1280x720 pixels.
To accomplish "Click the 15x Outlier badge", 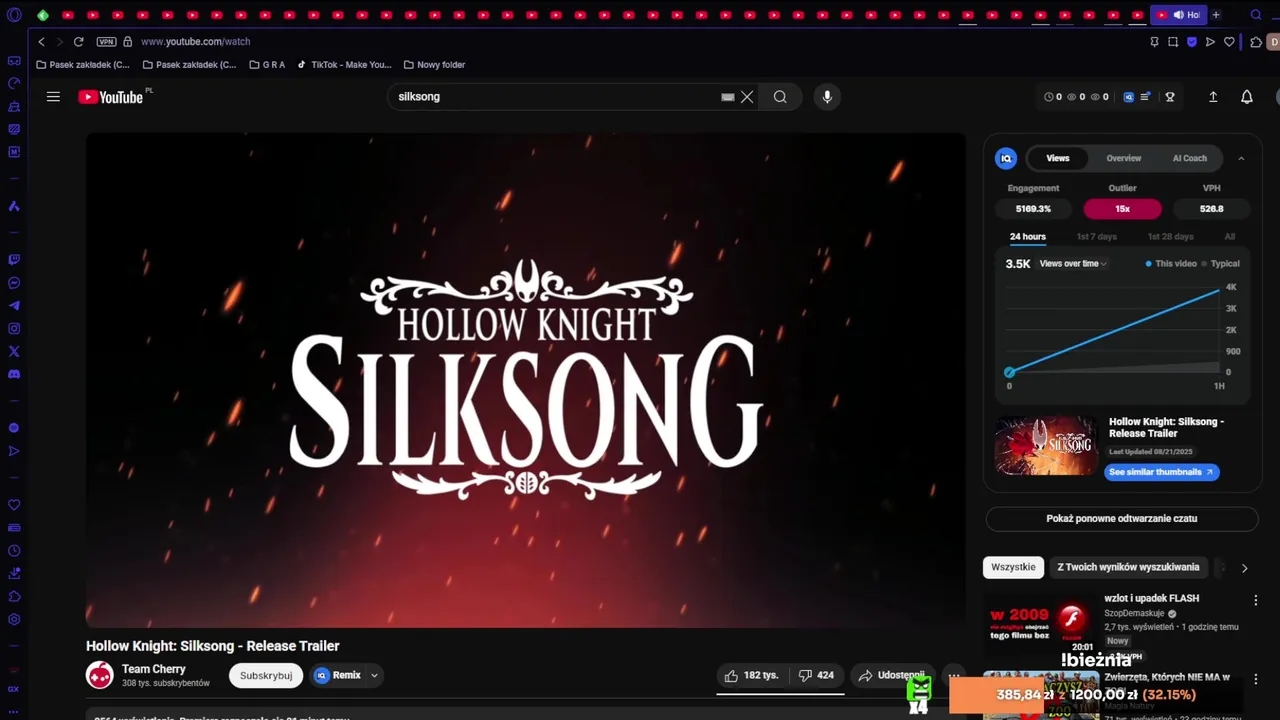I will (x=1123, y=209).
